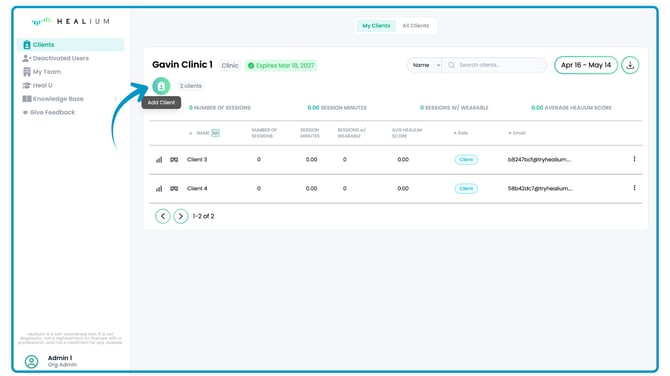Open the stats chart icon for Client 3

pyautogui.click(x=159, y=160)
